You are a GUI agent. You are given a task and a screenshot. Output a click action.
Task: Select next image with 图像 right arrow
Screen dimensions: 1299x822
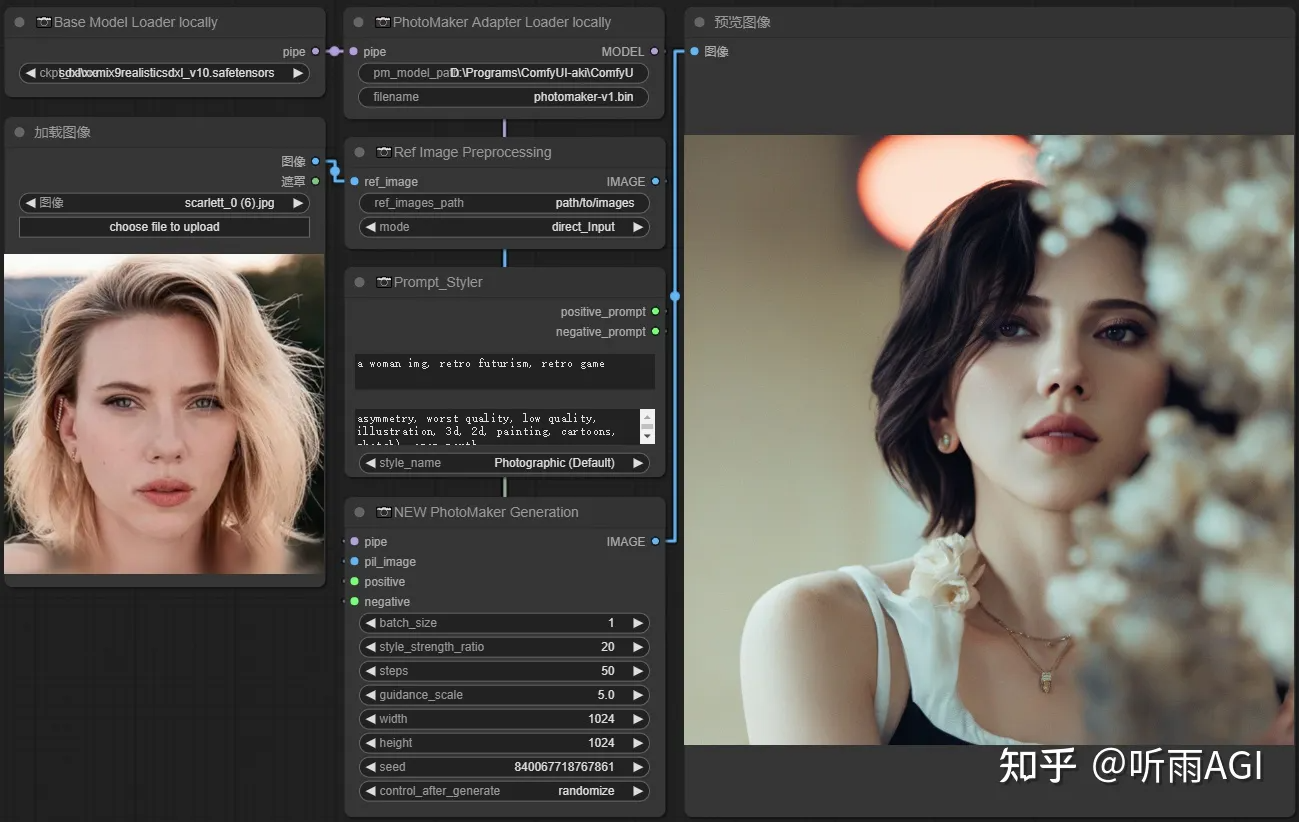point(298,203)
